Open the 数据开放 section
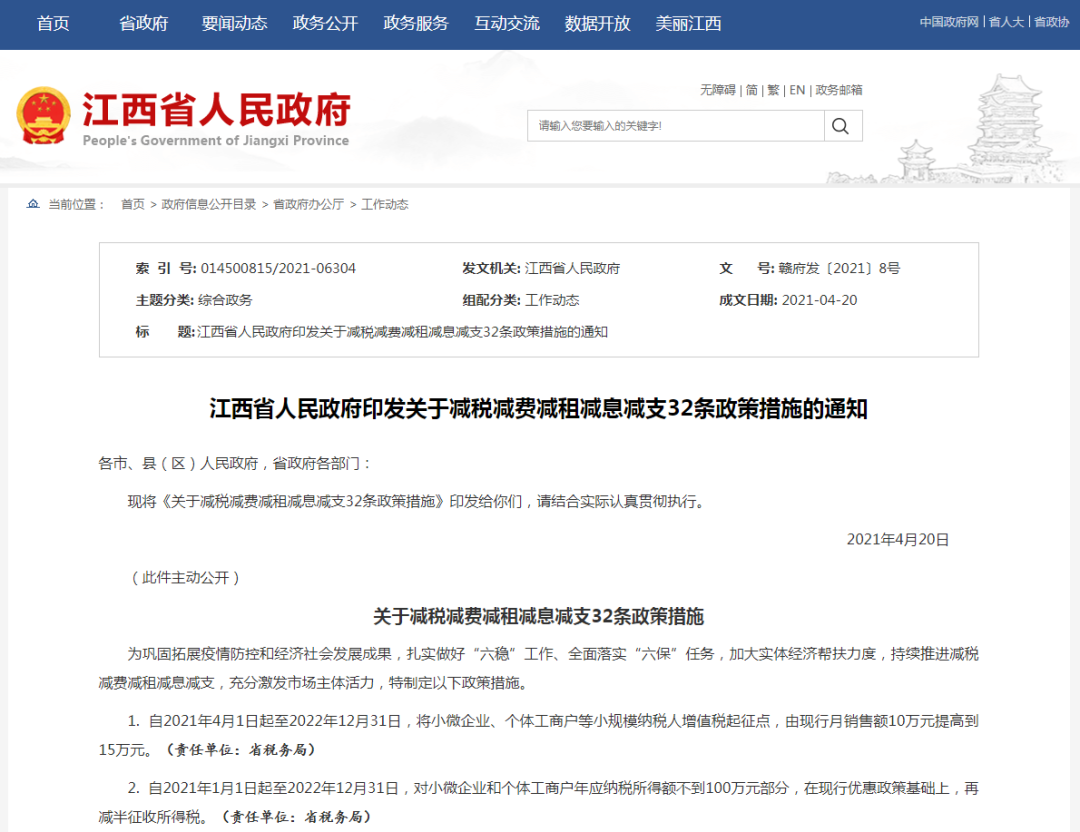This screenshot has height=832, width=1080. [x=598, y=23]
